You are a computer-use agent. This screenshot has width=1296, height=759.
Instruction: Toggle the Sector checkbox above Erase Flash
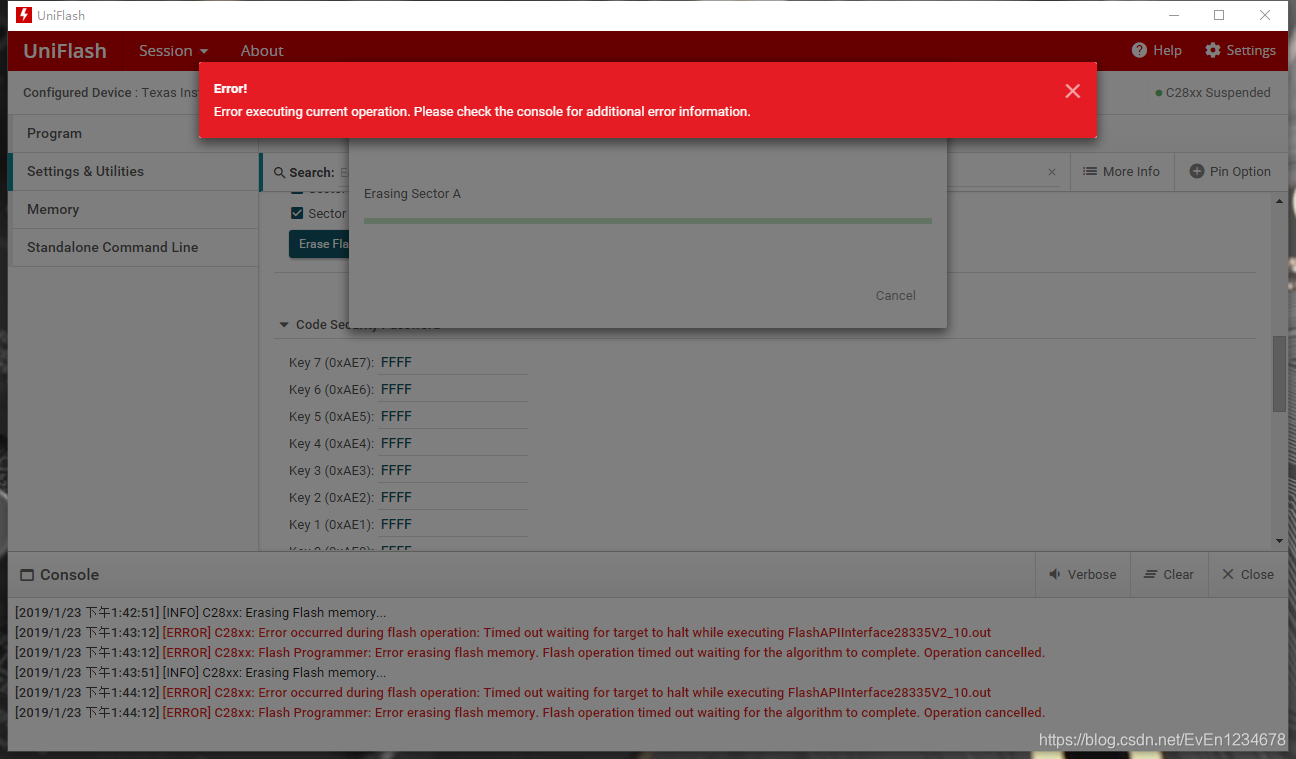tap(297, 213)
